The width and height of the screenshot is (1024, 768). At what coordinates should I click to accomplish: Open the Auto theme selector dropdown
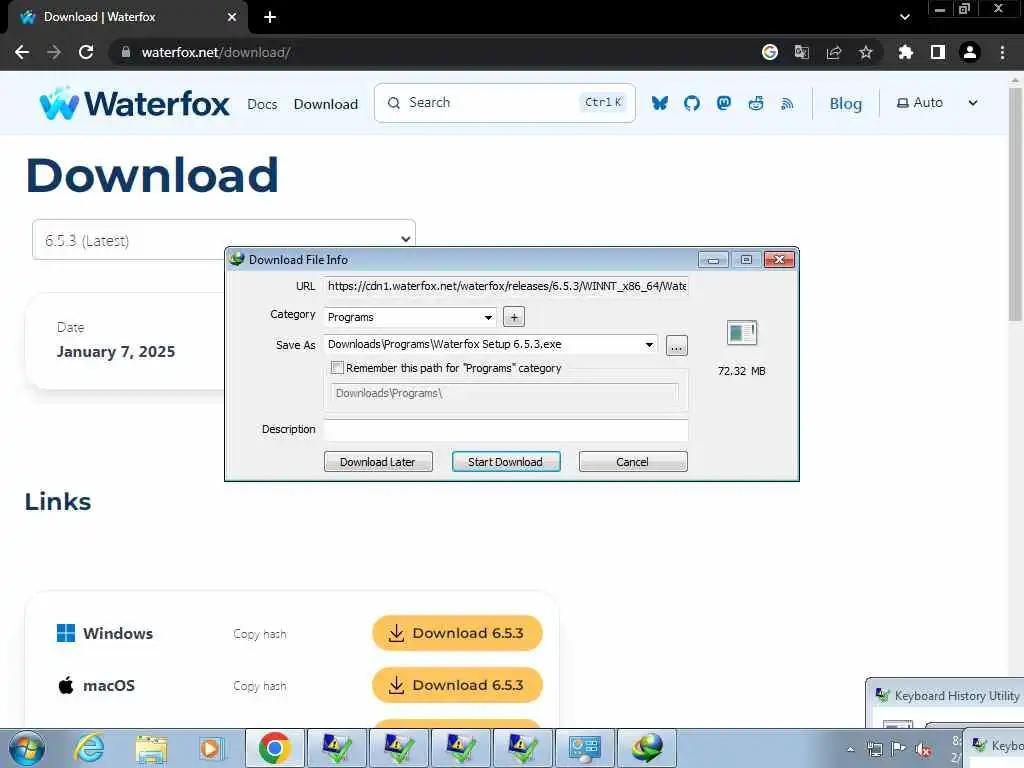[x=936, y=103]
